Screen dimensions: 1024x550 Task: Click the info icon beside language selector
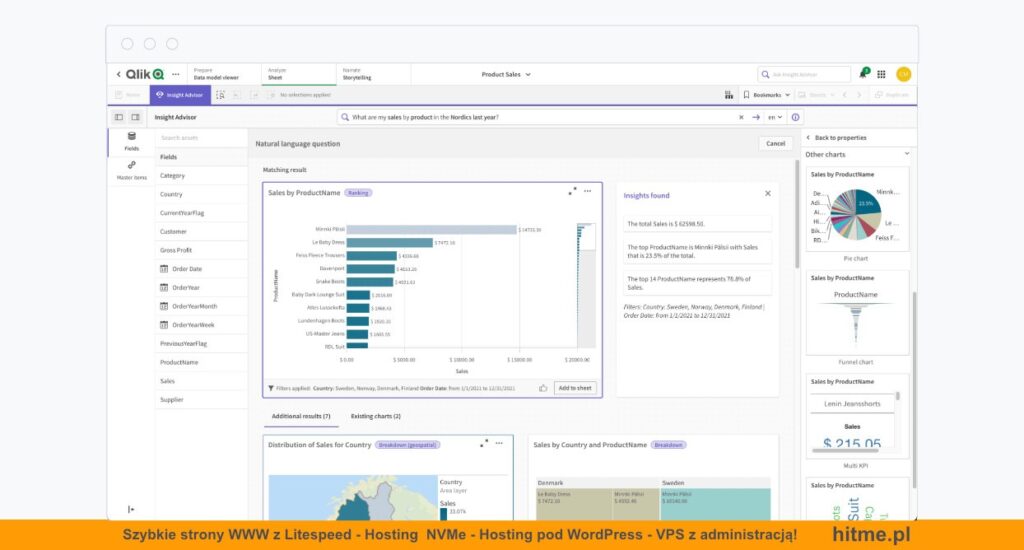796,117
